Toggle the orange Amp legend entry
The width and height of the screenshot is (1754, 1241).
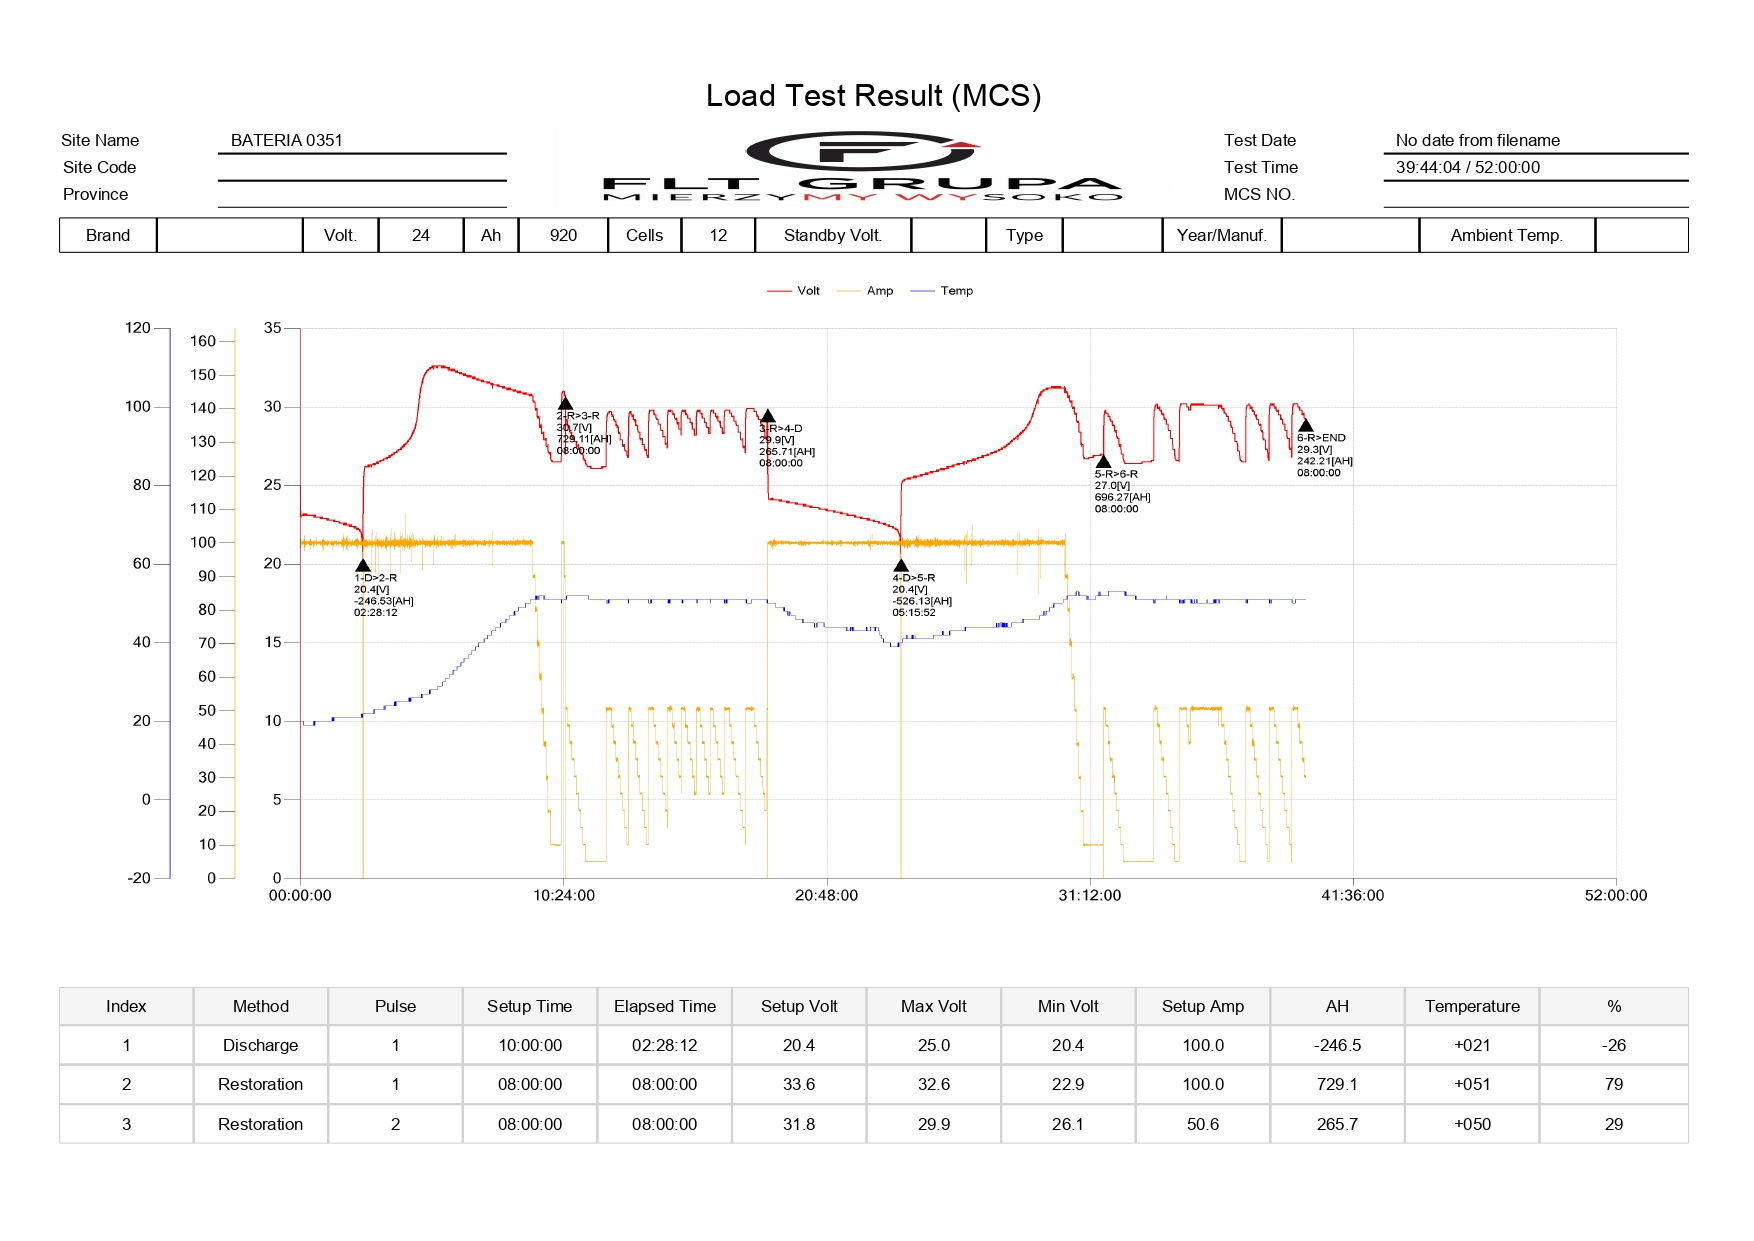coord(866,291)
